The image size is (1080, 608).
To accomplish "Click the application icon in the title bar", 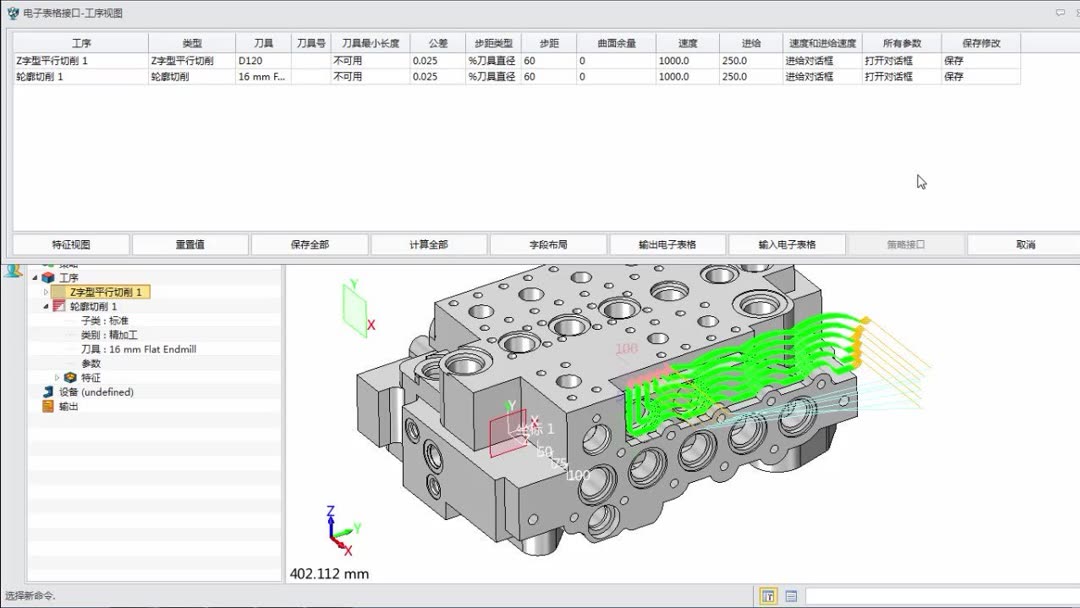I will tap(11, 13).
